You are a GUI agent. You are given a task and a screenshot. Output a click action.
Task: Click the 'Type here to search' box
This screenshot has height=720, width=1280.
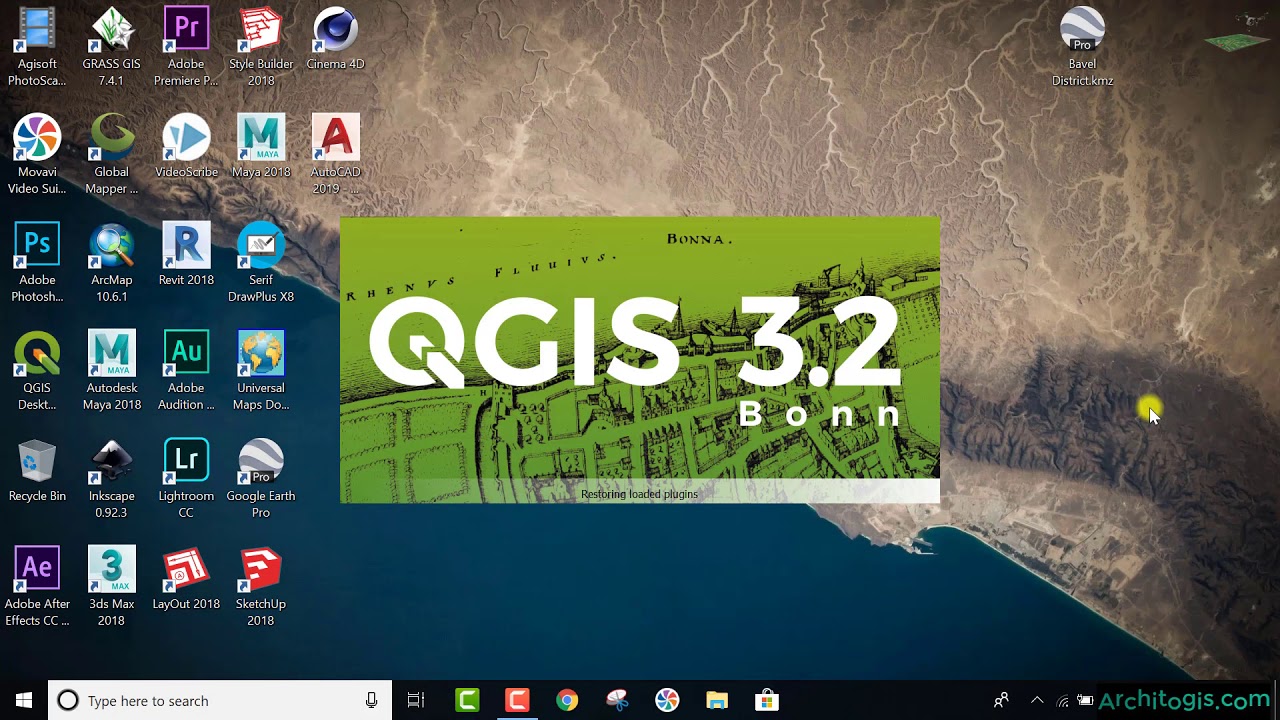coord(220,700)
